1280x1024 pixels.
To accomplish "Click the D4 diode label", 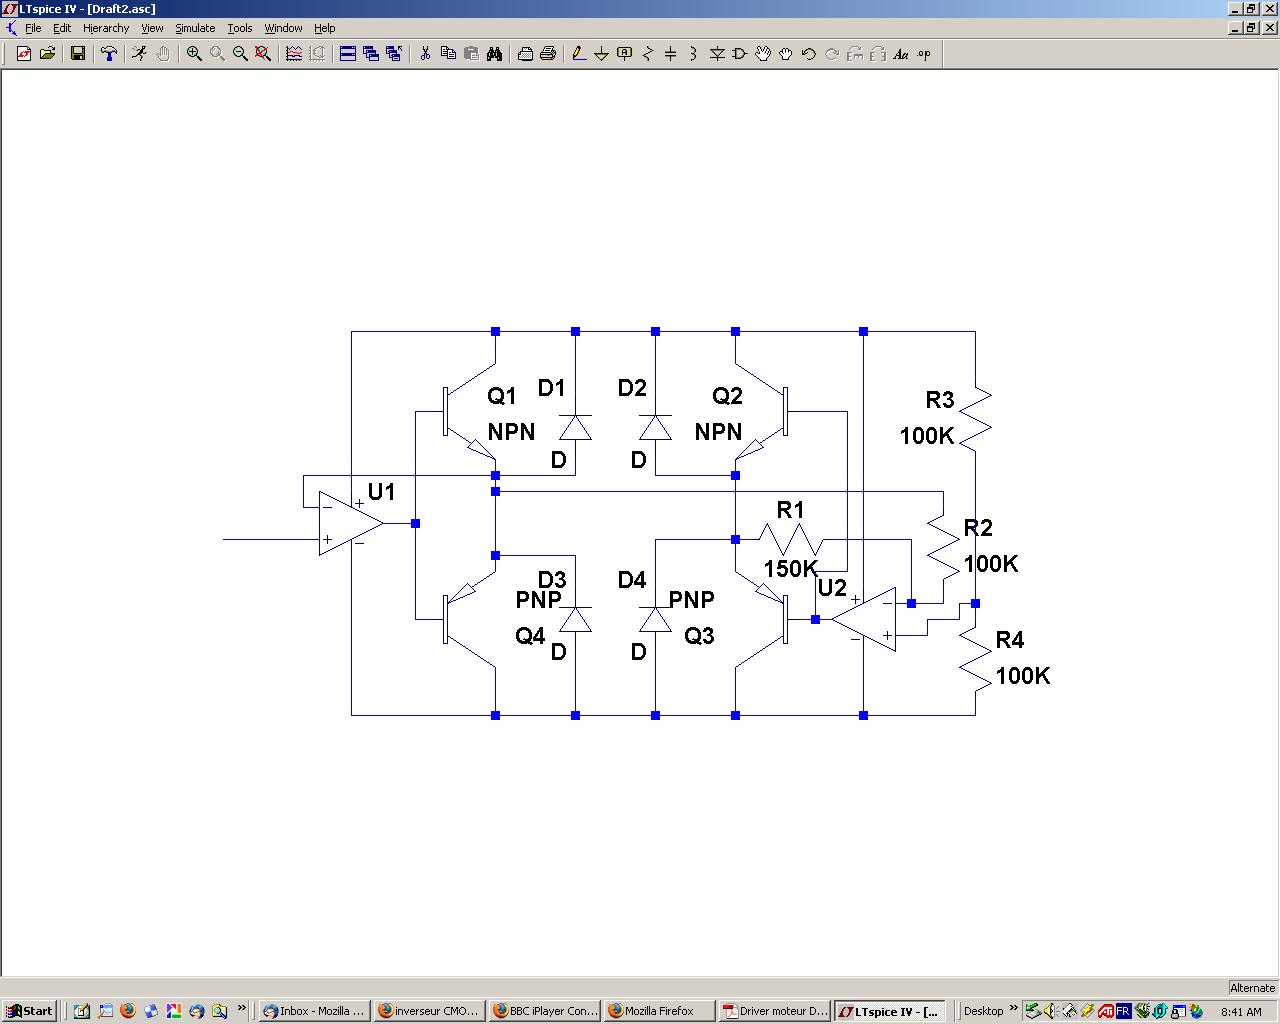I will (x=632, y=580).
